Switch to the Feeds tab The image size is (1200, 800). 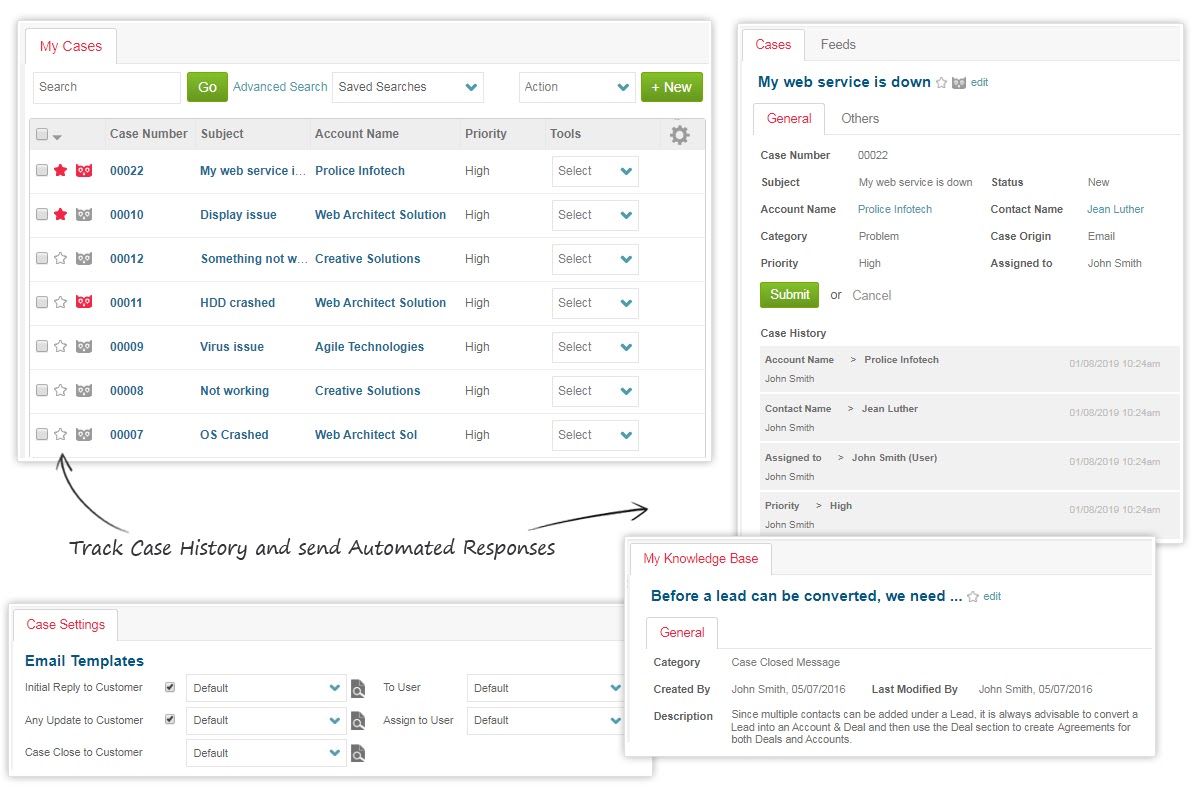tap(837, 45)
